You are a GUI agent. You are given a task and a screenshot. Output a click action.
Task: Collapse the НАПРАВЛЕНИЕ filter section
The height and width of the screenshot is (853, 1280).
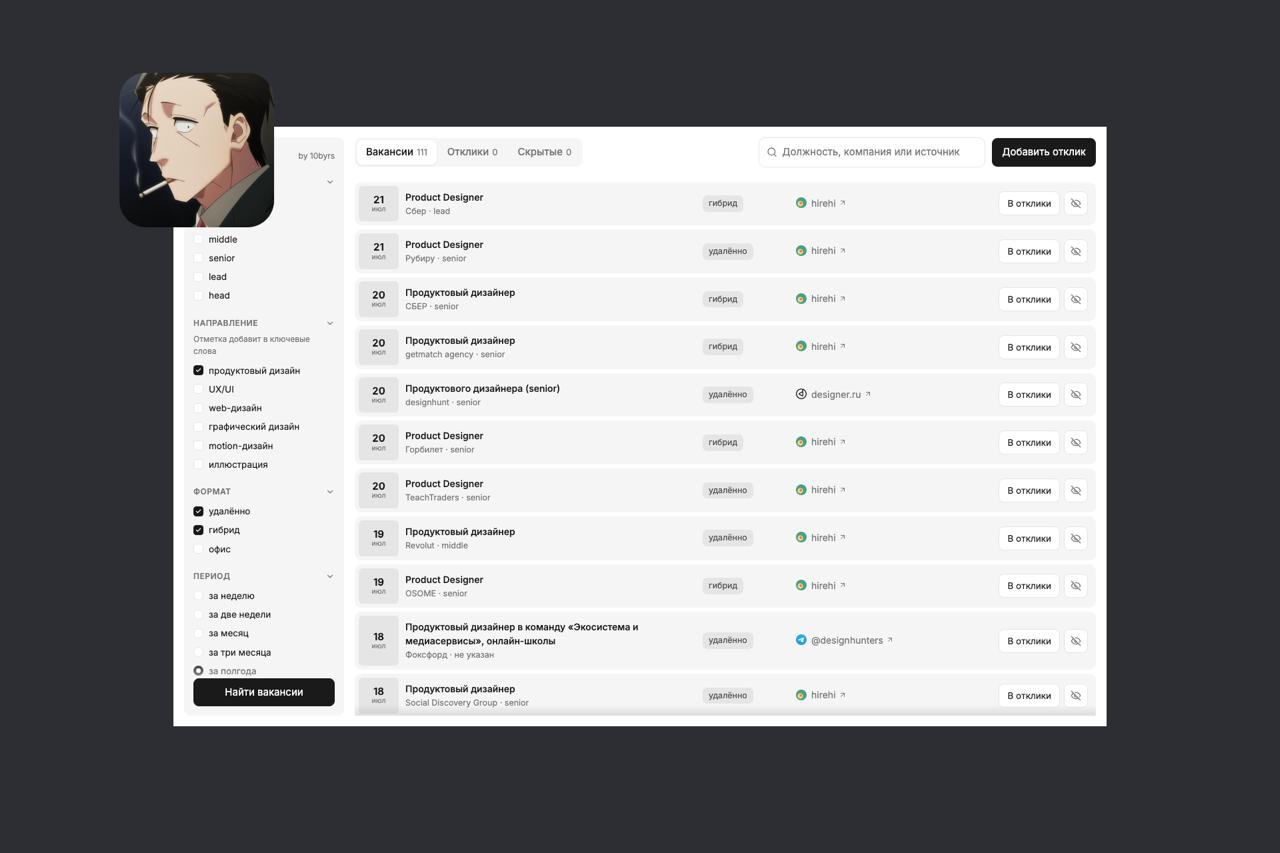click(330, 323)
